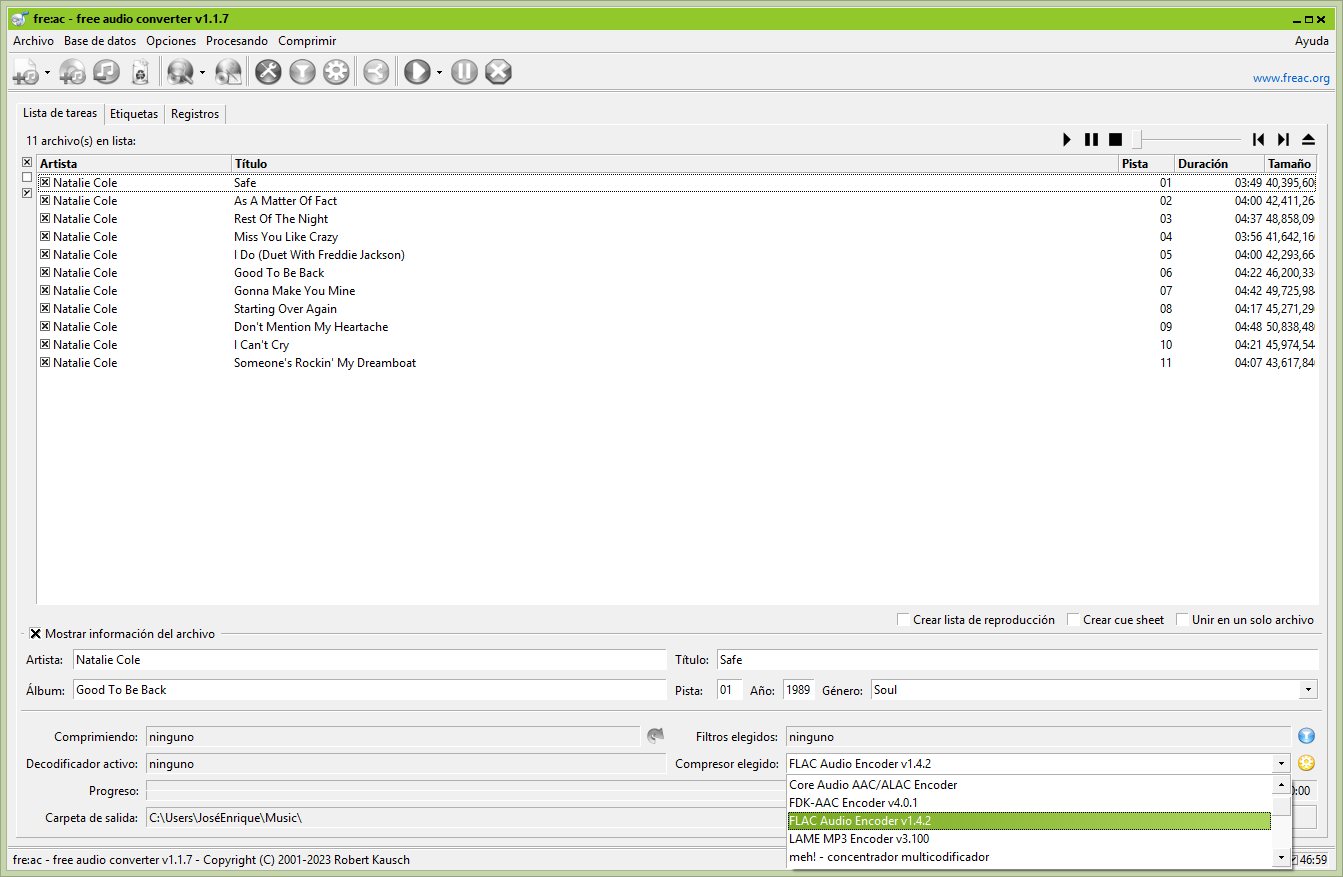Image resolution: width=1343 pixels, height=877 pixels.
Task: Switch to the Etiquetas tab
Action: [x=134, y=114]
